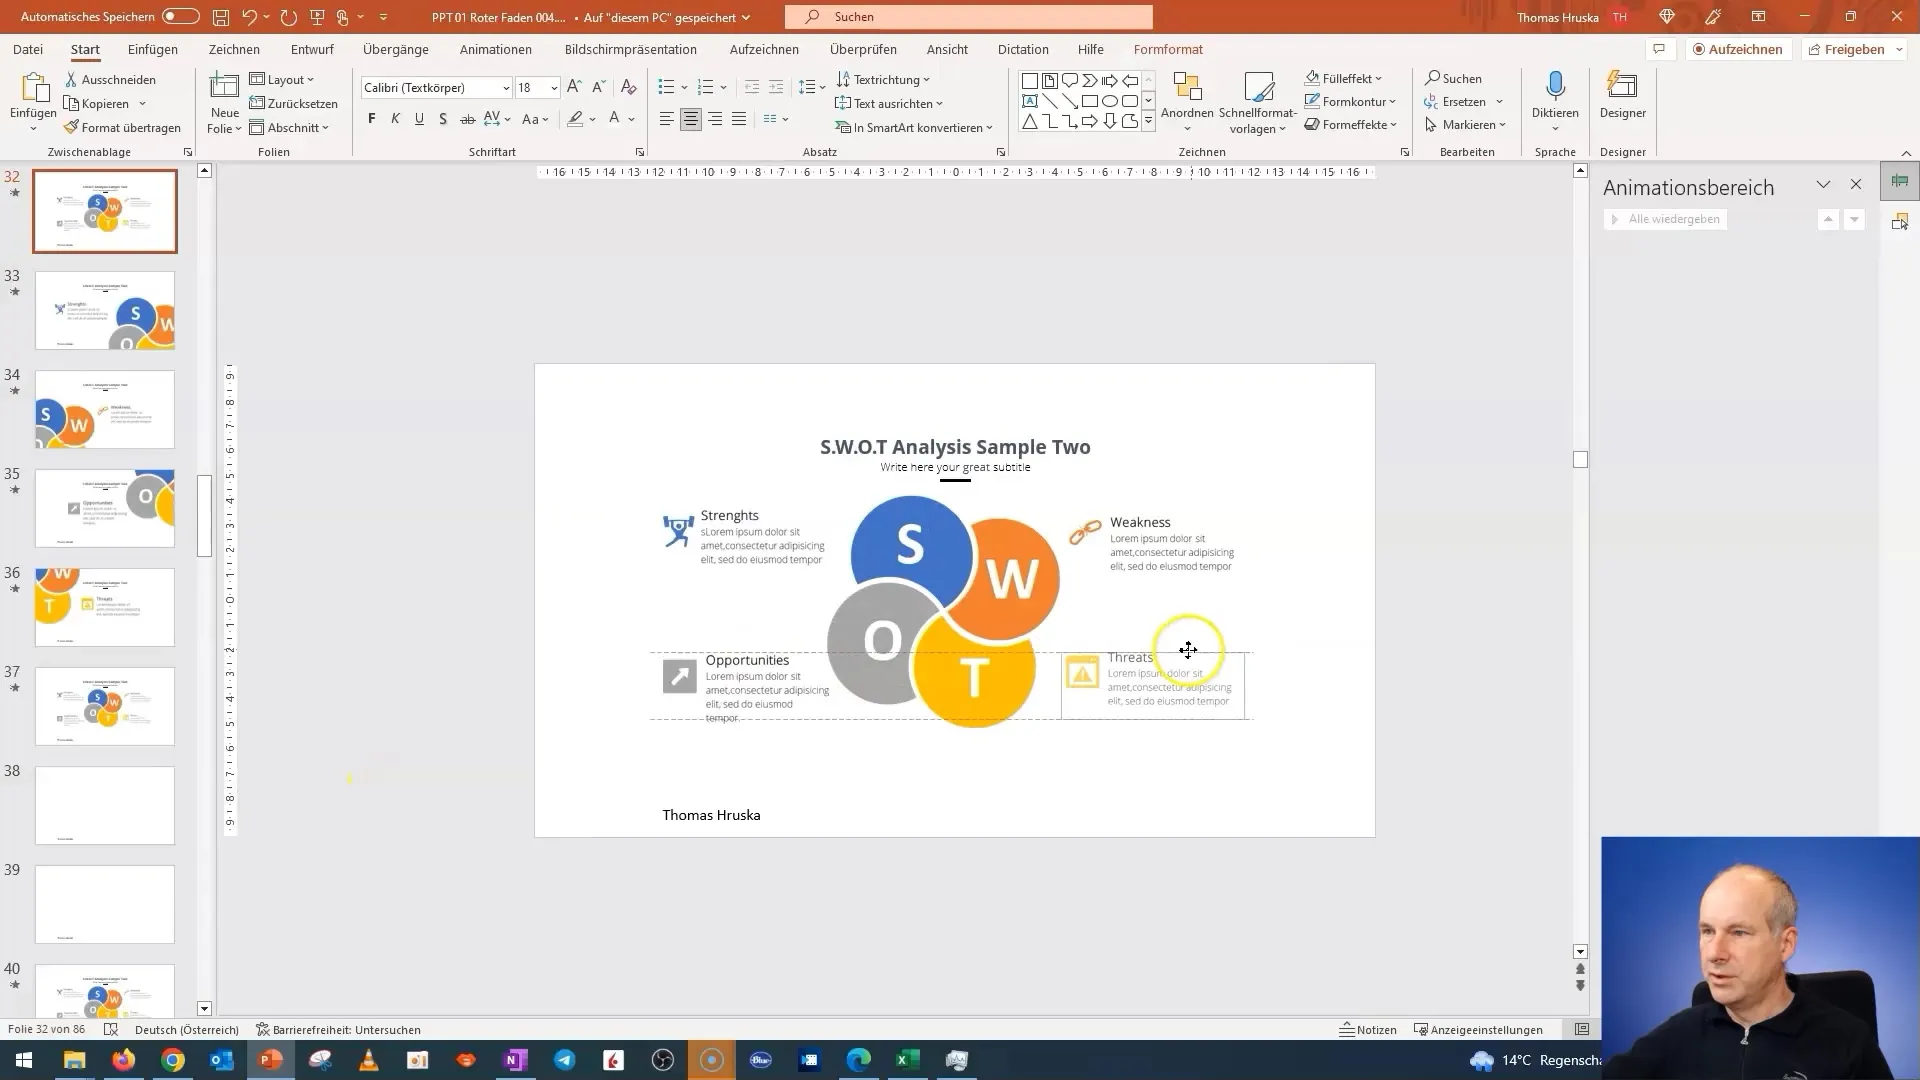Toggle bold formatting F button
Screen dimensions: 1920x1080
(372, 119)
